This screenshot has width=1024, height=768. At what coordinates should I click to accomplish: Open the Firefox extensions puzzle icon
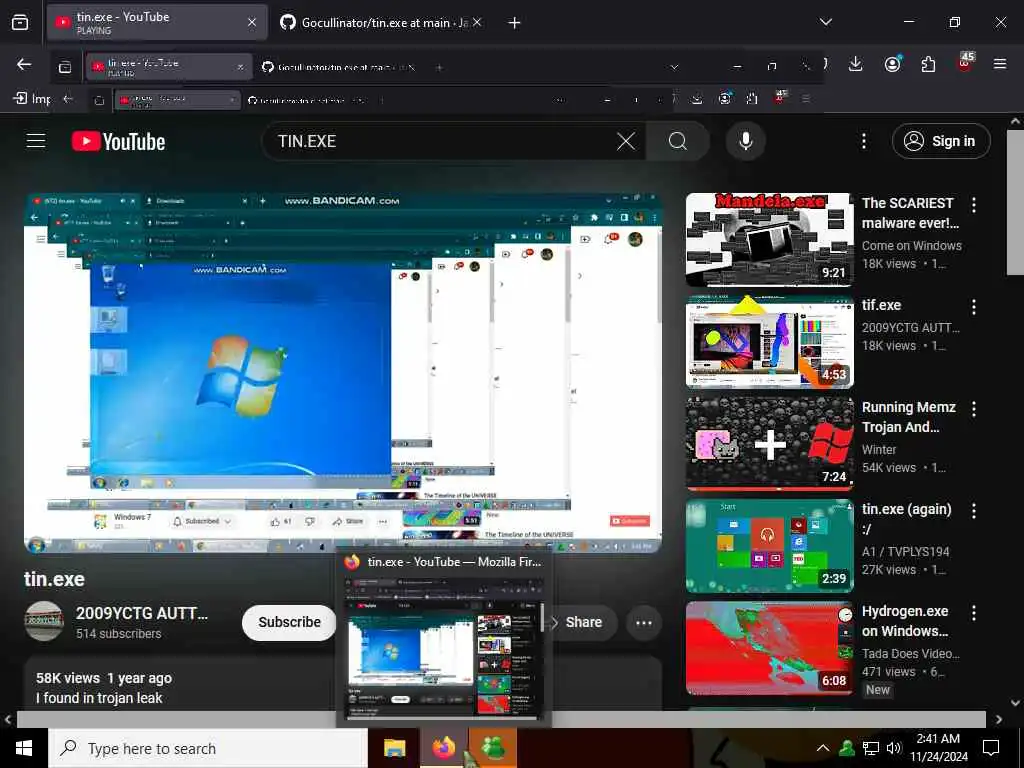(x=928, y=64)
